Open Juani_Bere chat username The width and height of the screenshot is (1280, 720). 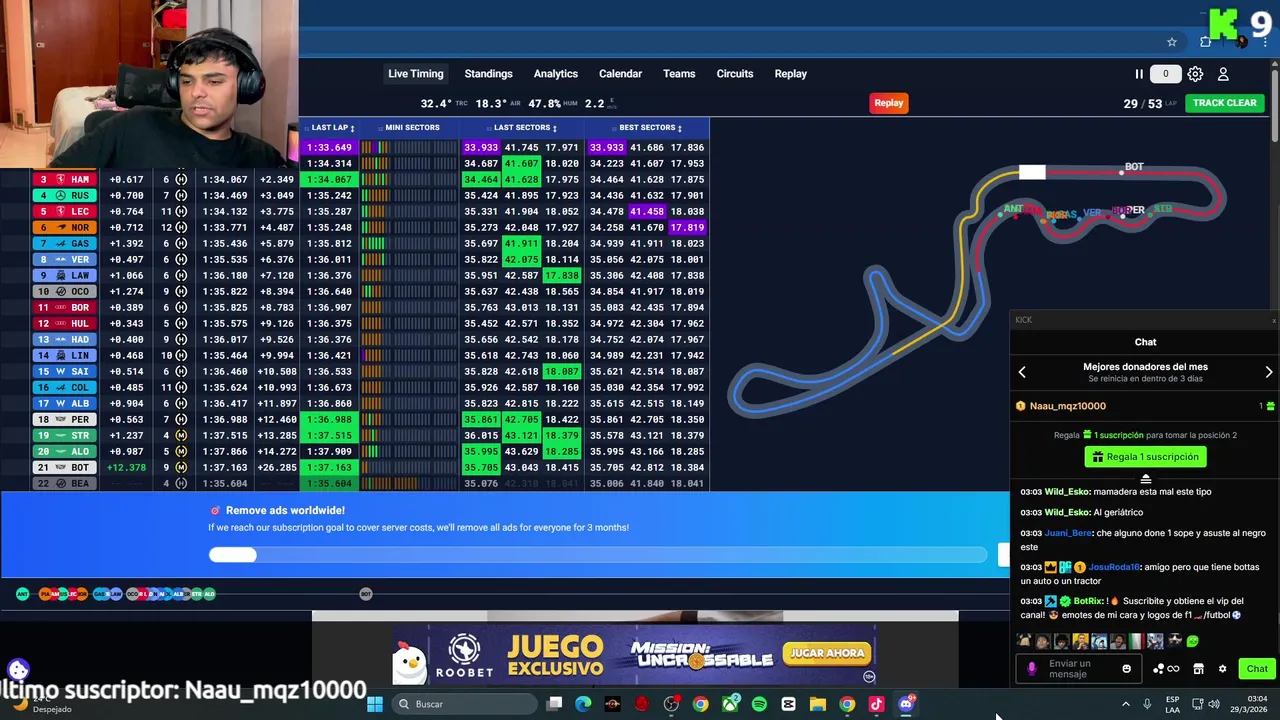(1068, 533)
